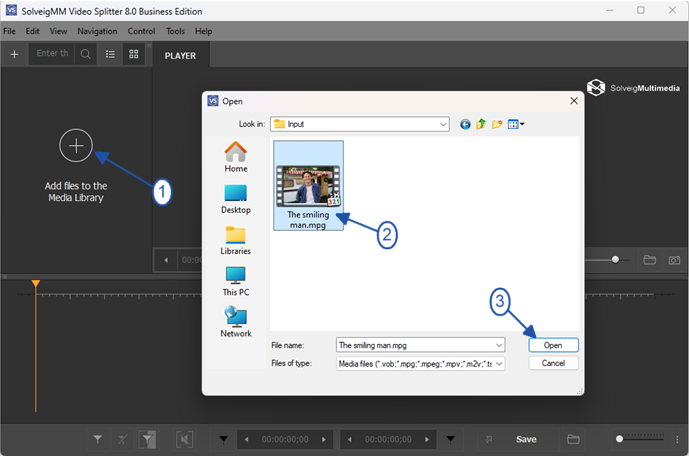Click Cancel in the Open dialog
Image resolution: width=689 pixels, height=456 pixels.
pos(553,363)
